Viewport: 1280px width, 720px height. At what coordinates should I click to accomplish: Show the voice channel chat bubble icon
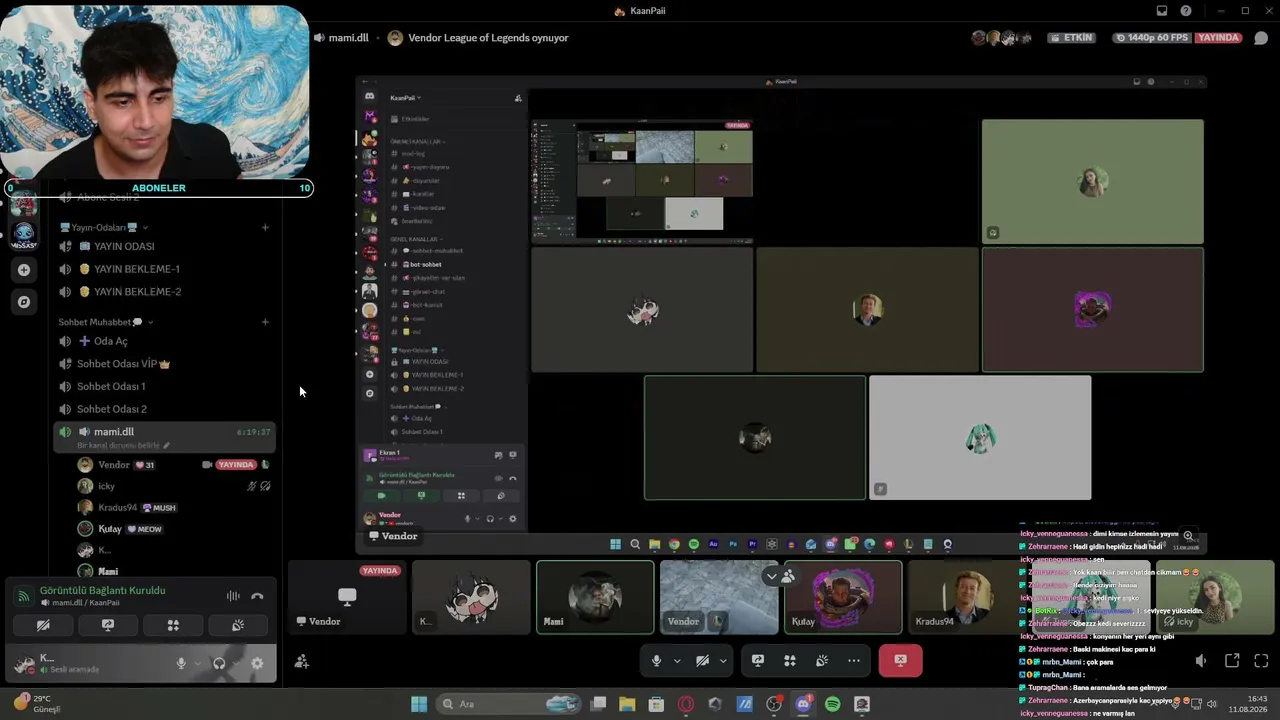(x=1261, y=38)
